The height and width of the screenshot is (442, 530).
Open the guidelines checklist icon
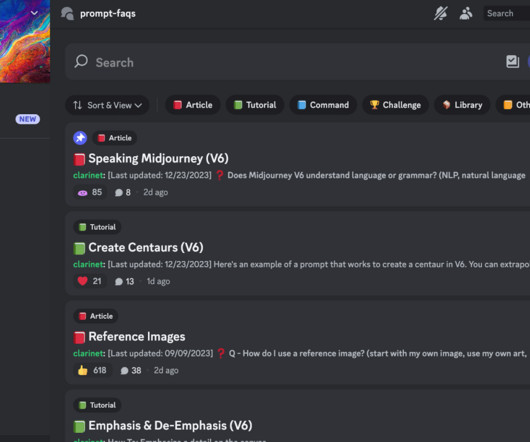click(x=512, y=62)
